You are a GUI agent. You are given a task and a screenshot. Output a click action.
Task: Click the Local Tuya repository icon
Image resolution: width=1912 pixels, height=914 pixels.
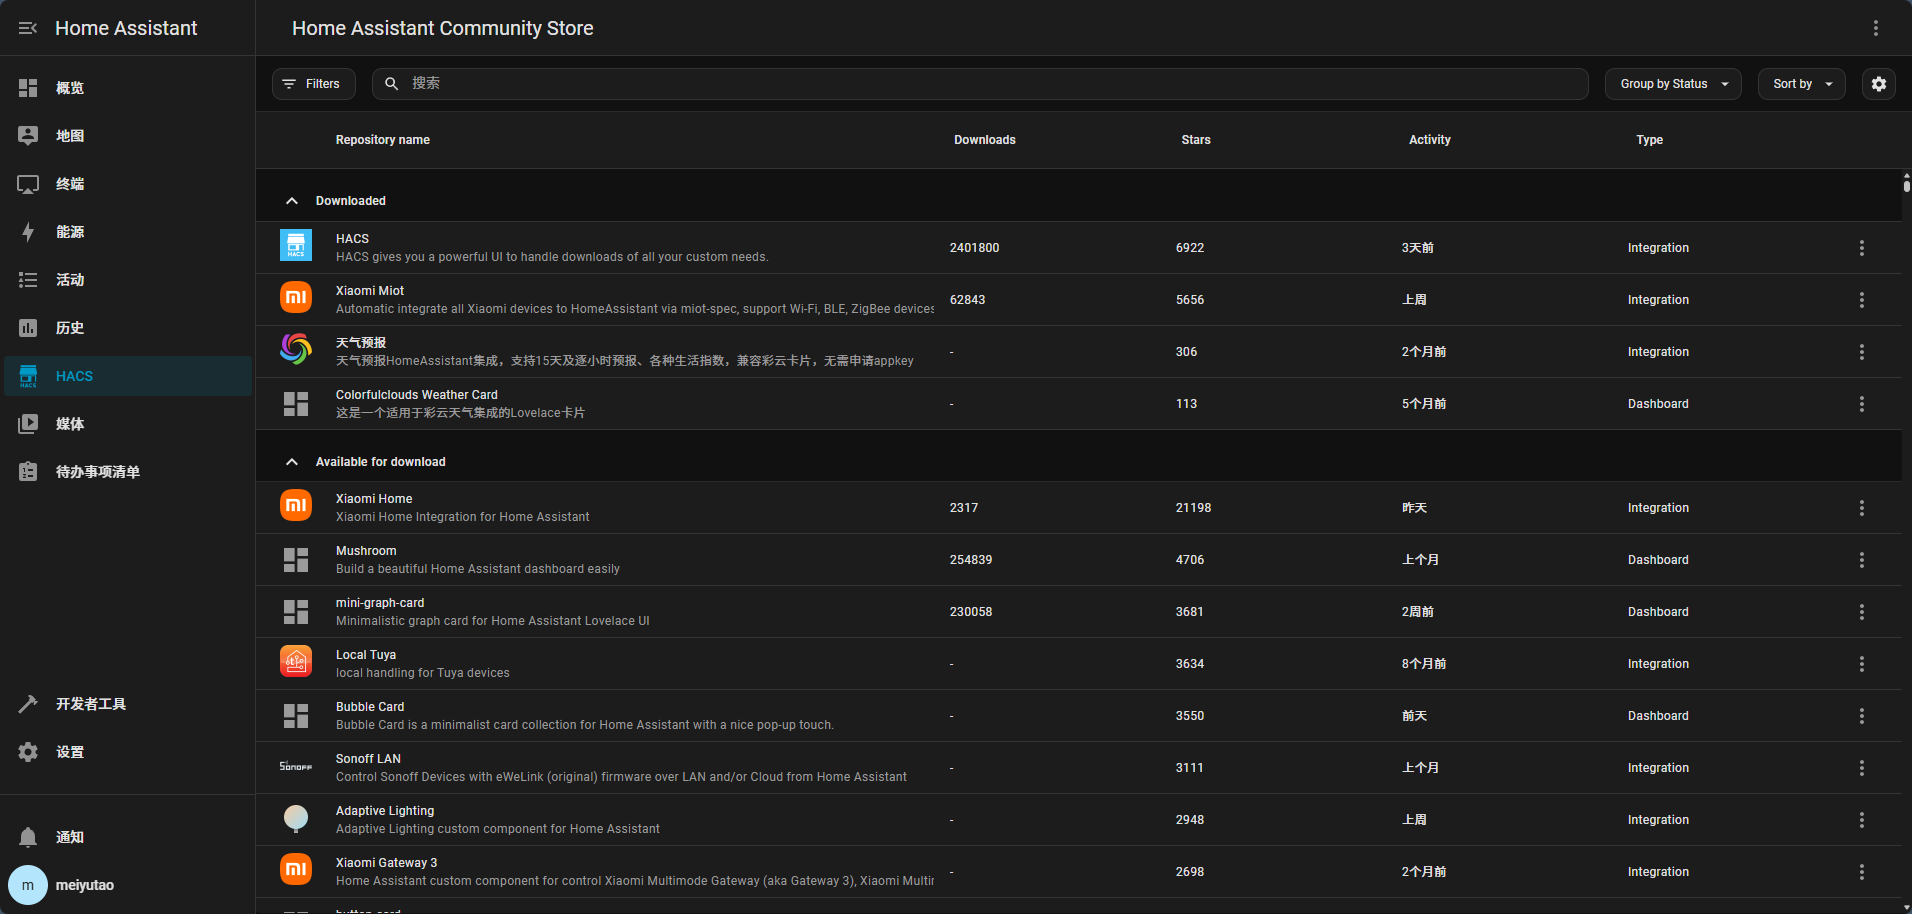pos(296,662)
